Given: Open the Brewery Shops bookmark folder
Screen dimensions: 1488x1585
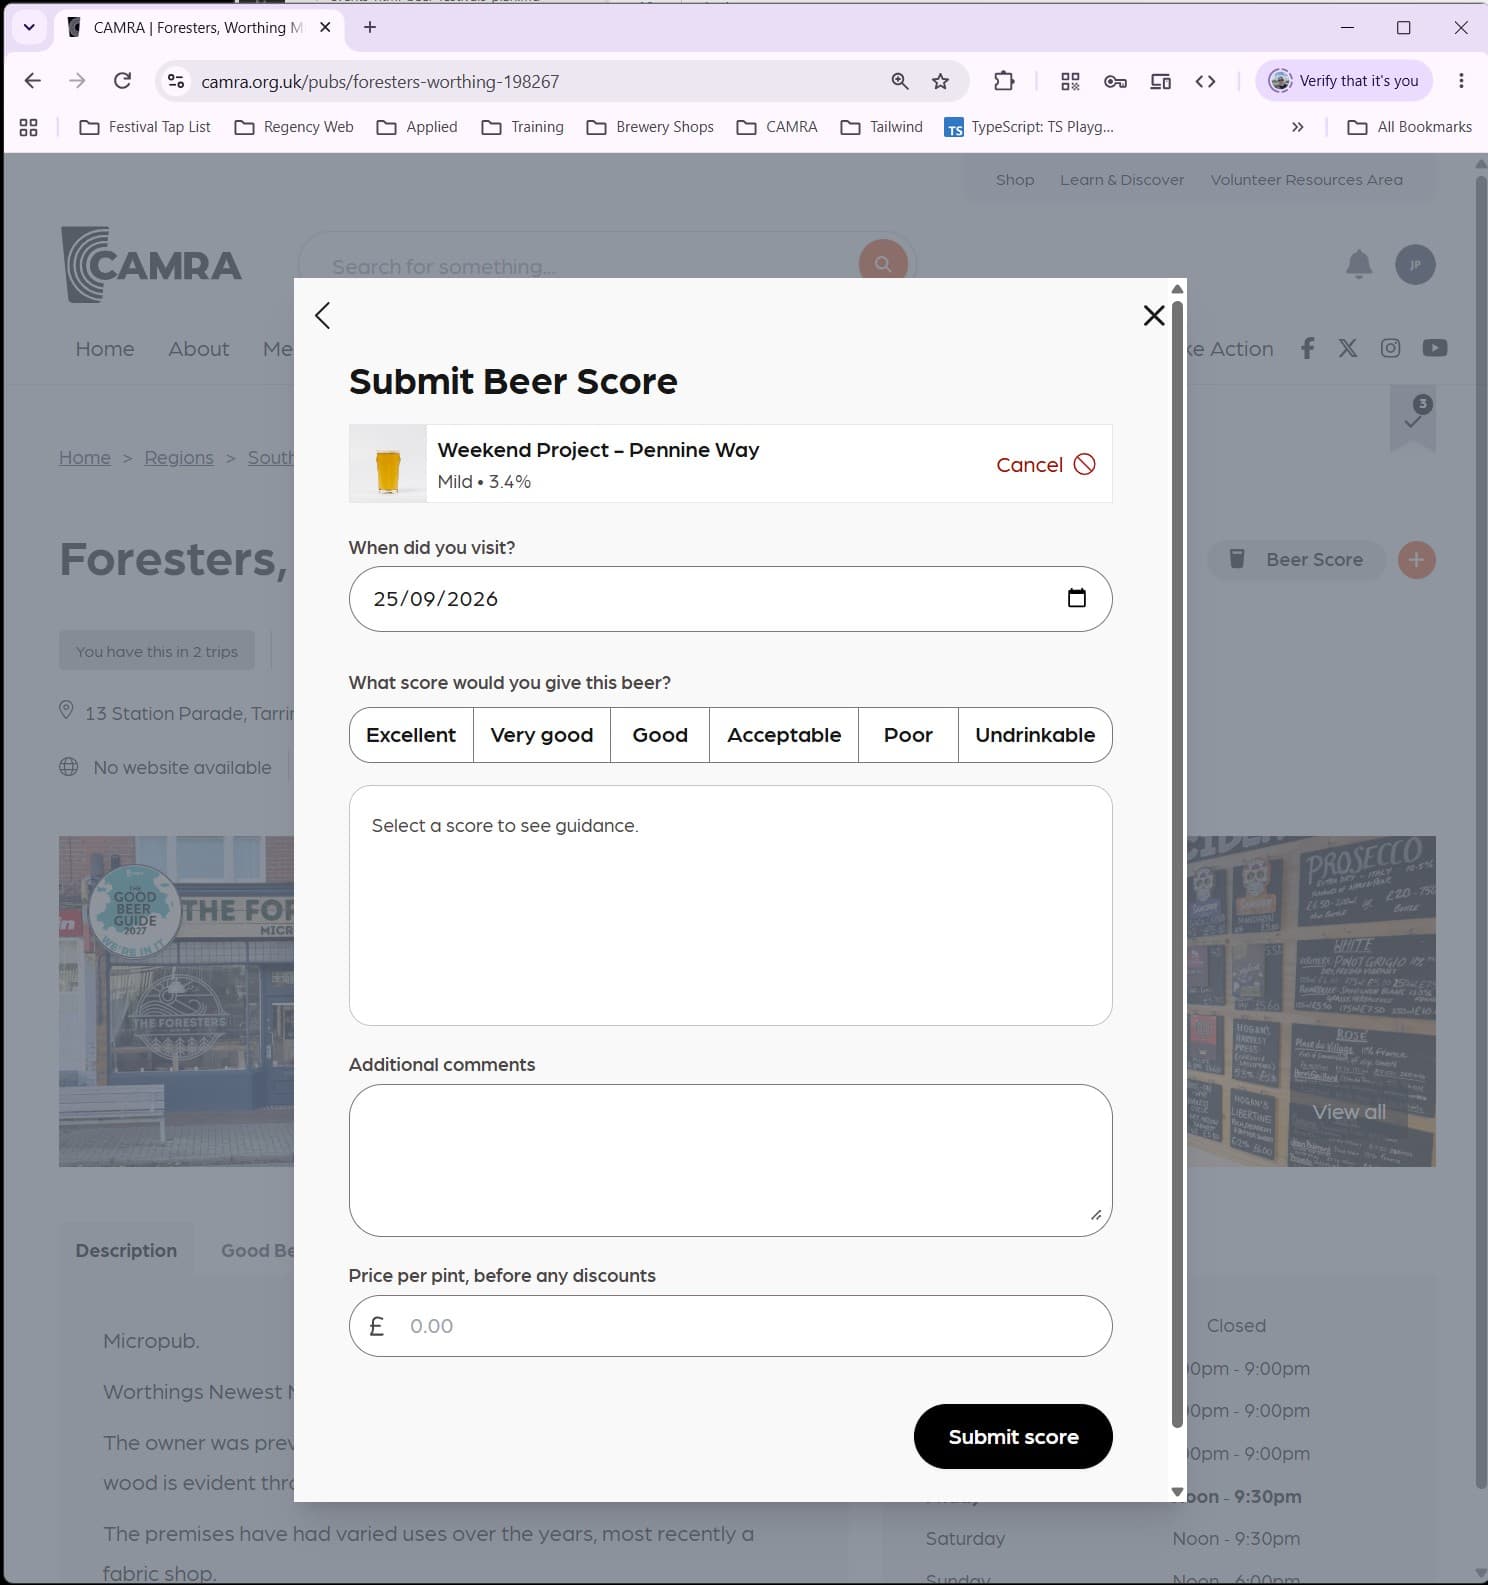Looking at the screenshot, I should pyautogui.click(x=650, y=127).
